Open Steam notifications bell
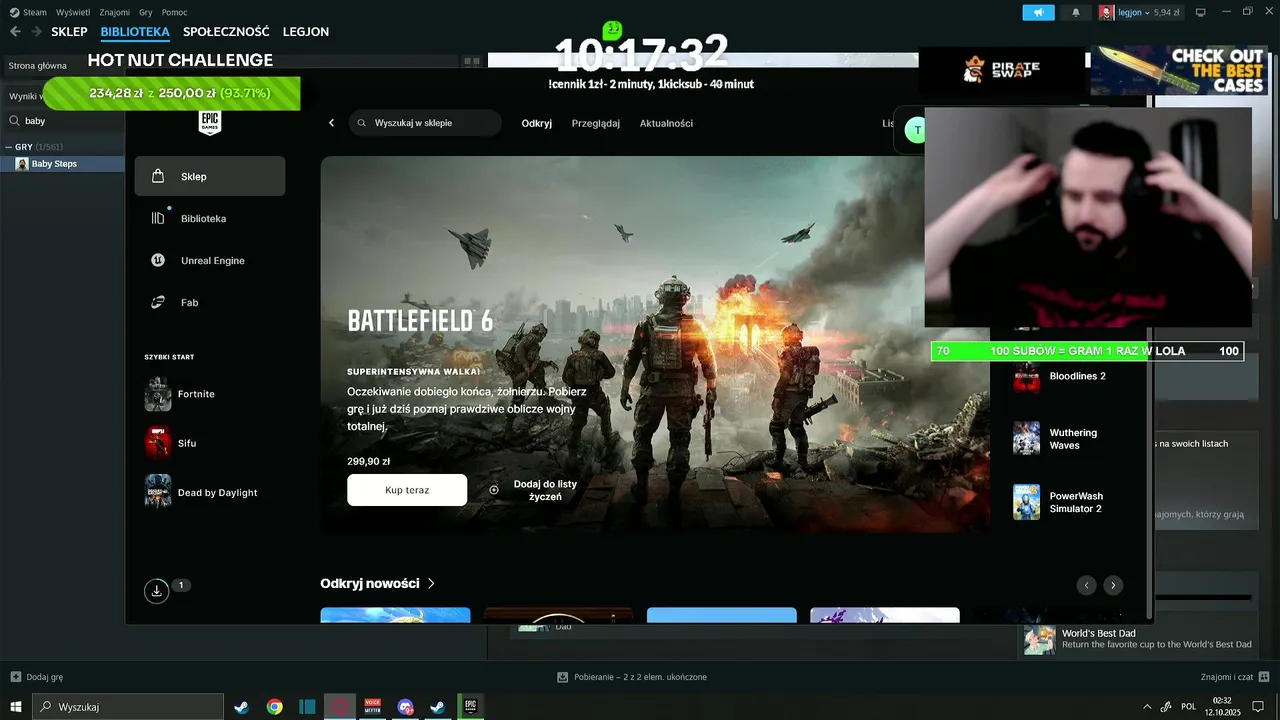 pos(1076,12)
